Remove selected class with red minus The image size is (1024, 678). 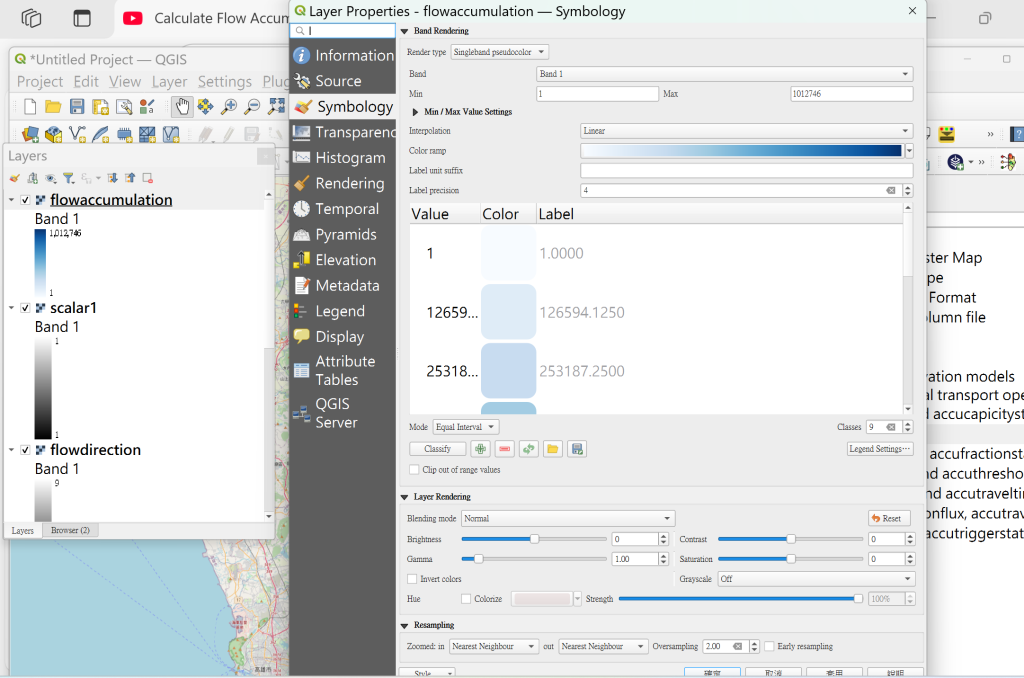coord(504,449)
